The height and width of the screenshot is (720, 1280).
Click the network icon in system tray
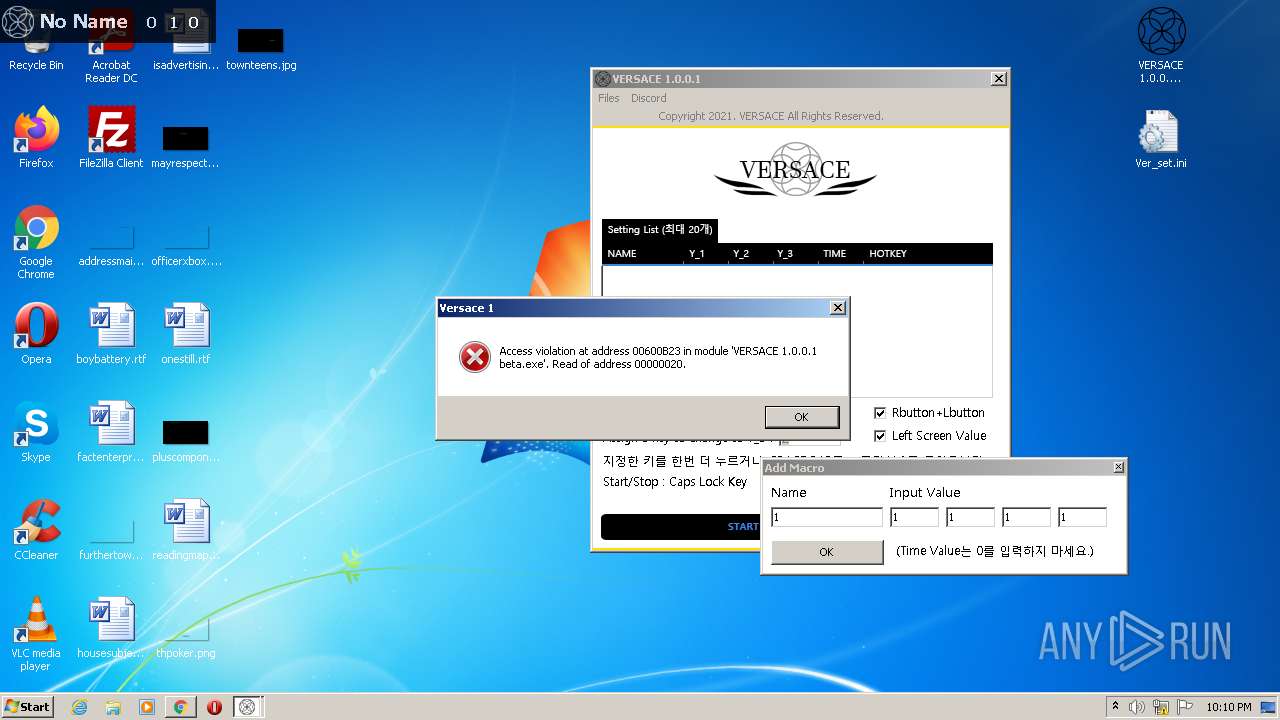(1161, 707)
